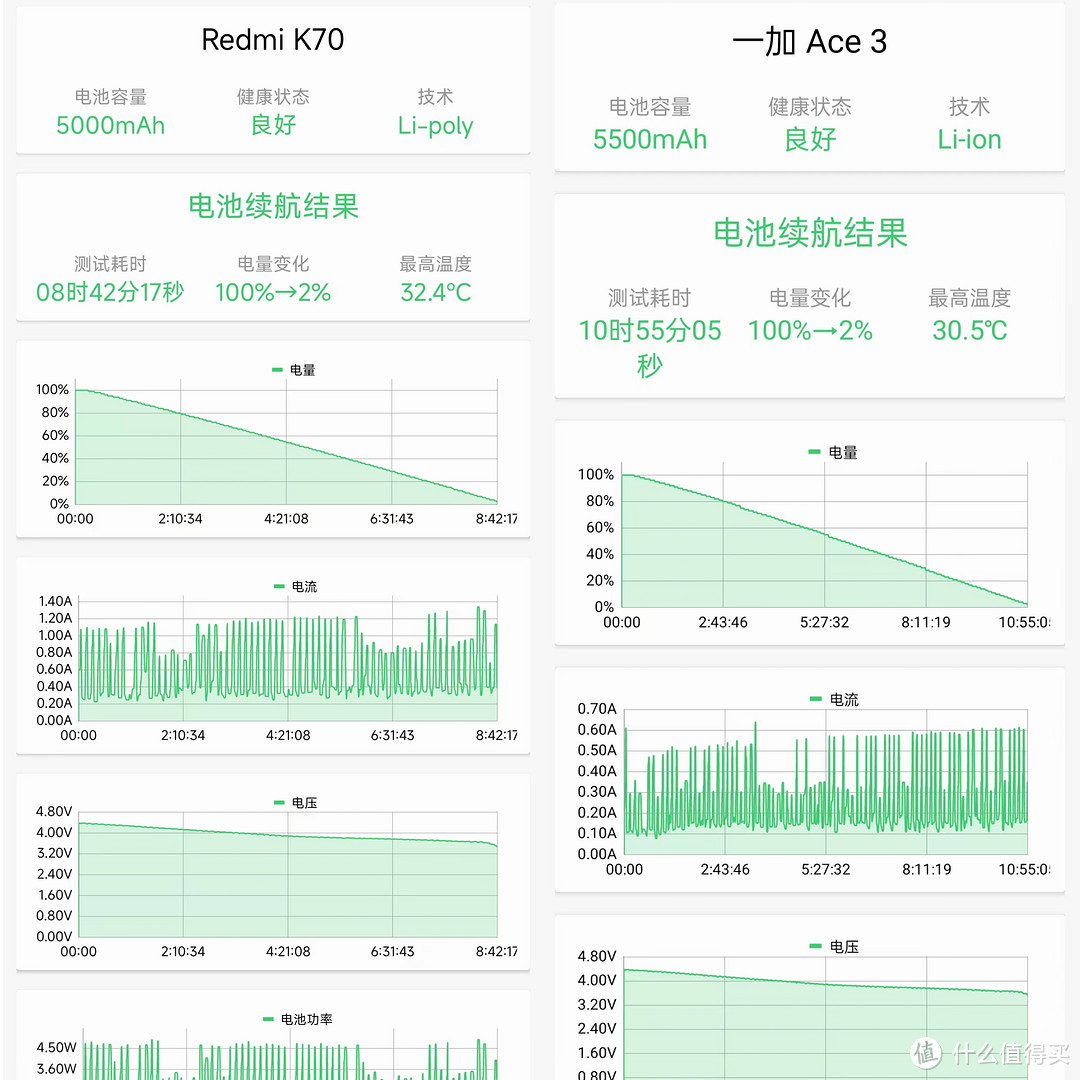Click 100%→2% change in Redmi K70 card
This screenshot has height=1080, width=1080.
tap(273, 292)
